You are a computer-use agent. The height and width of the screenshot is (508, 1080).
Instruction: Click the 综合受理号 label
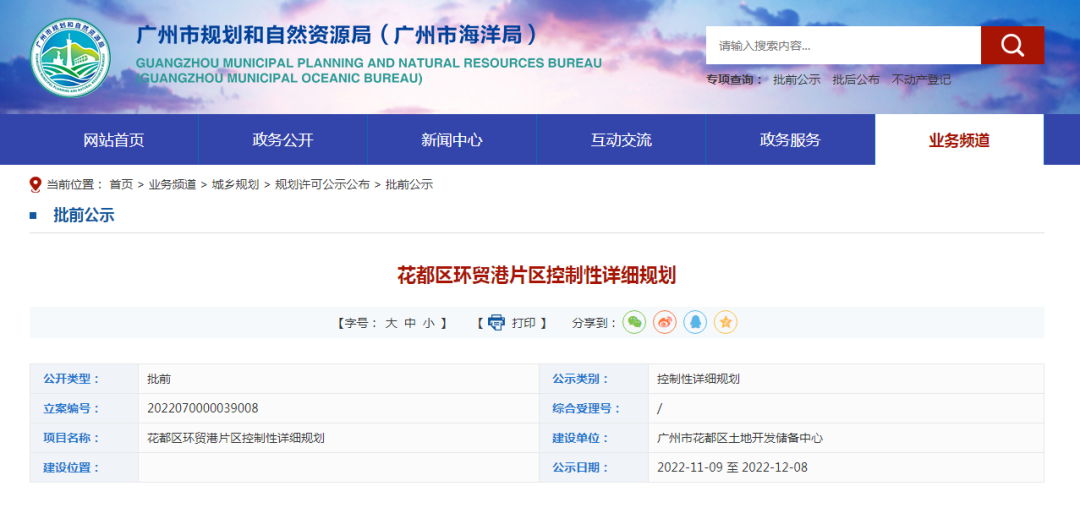tap(587, 408)
